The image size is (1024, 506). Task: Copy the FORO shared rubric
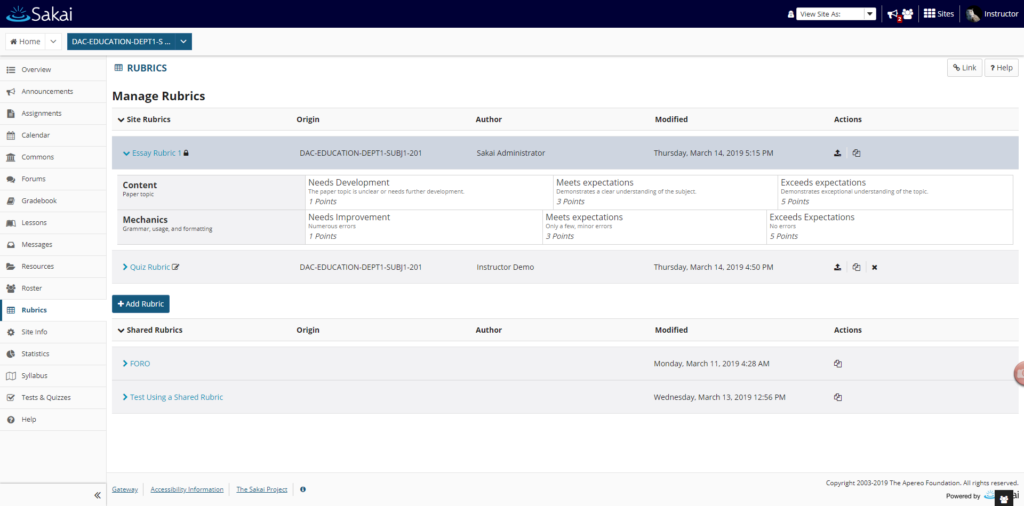coord(838,364)
